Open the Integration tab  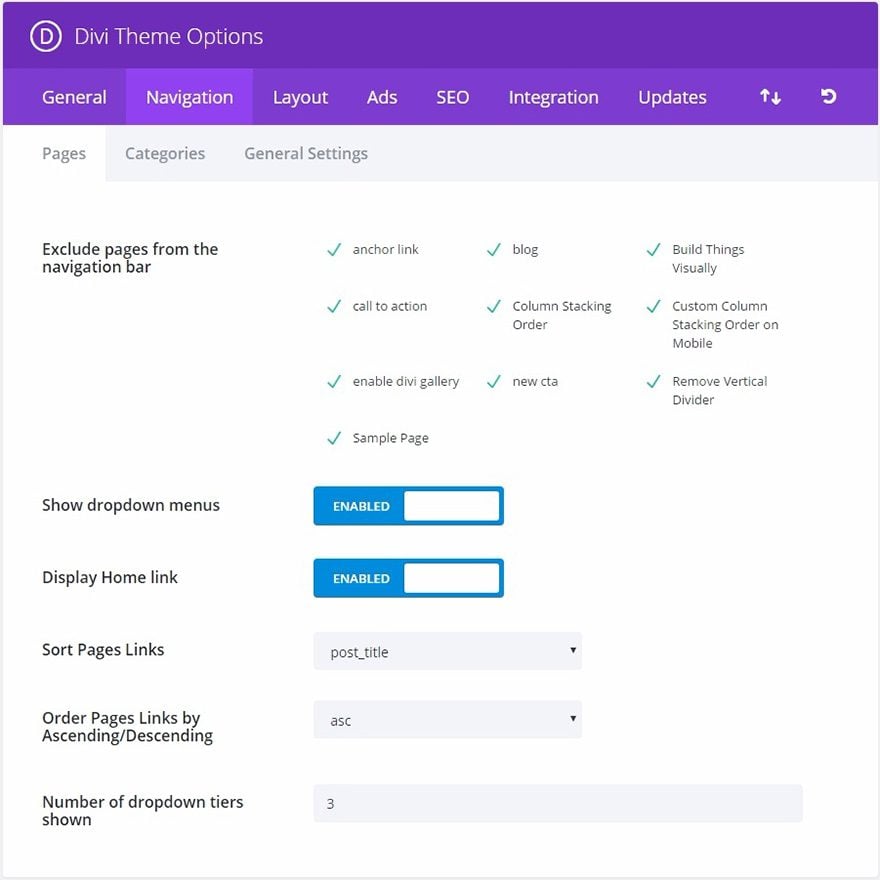(x=553, y=97)
